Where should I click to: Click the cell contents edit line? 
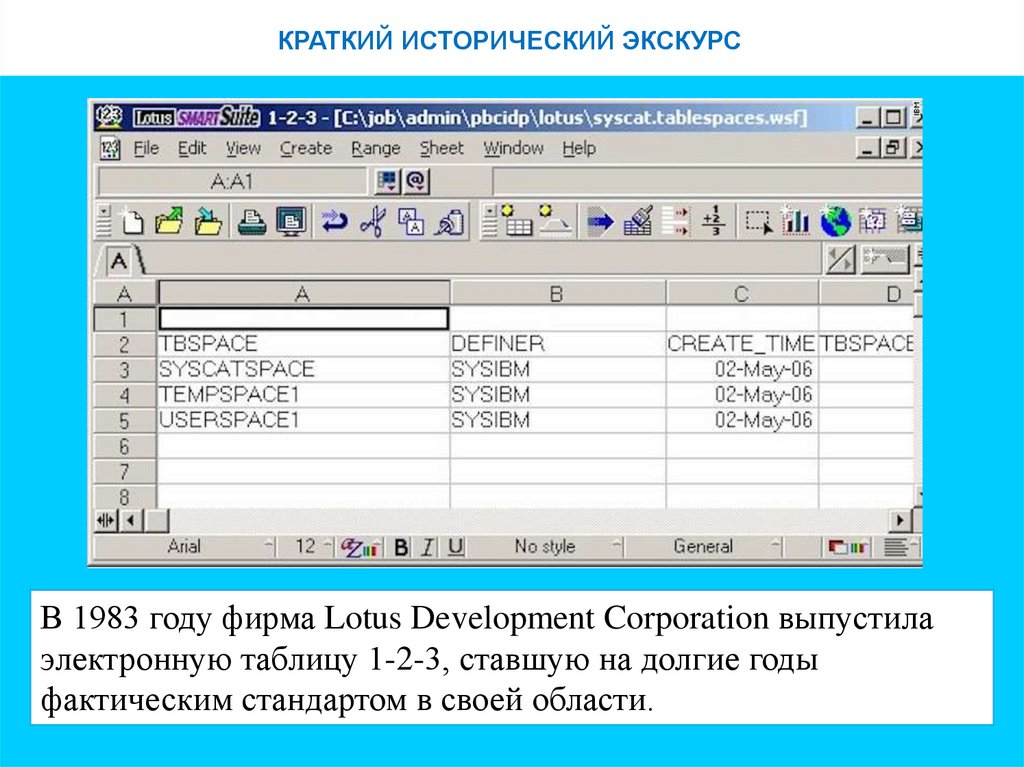[x=707, y=182]
